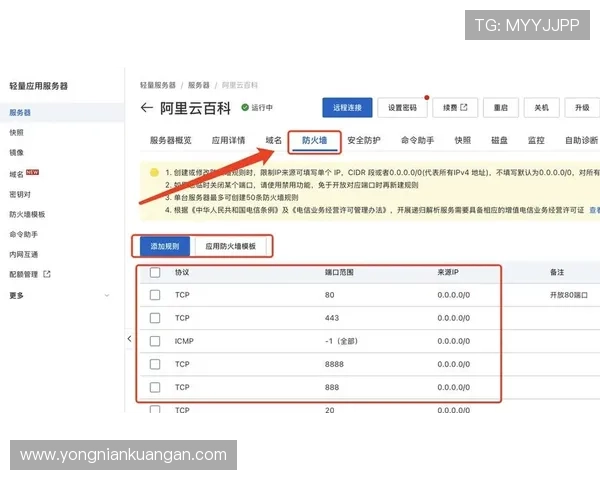Switch to the 命令助手 tab
This screenshot has width=600, height=480.
417,140
